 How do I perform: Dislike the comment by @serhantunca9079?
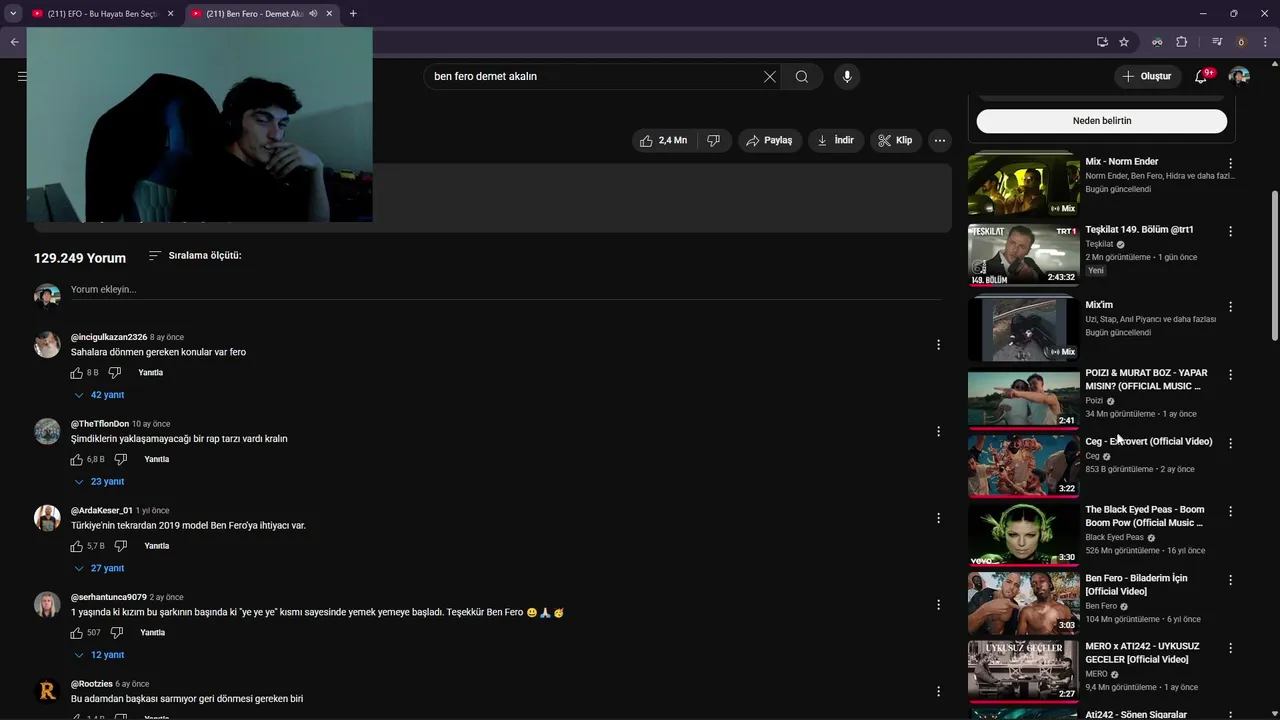click(x=117, y=633)
